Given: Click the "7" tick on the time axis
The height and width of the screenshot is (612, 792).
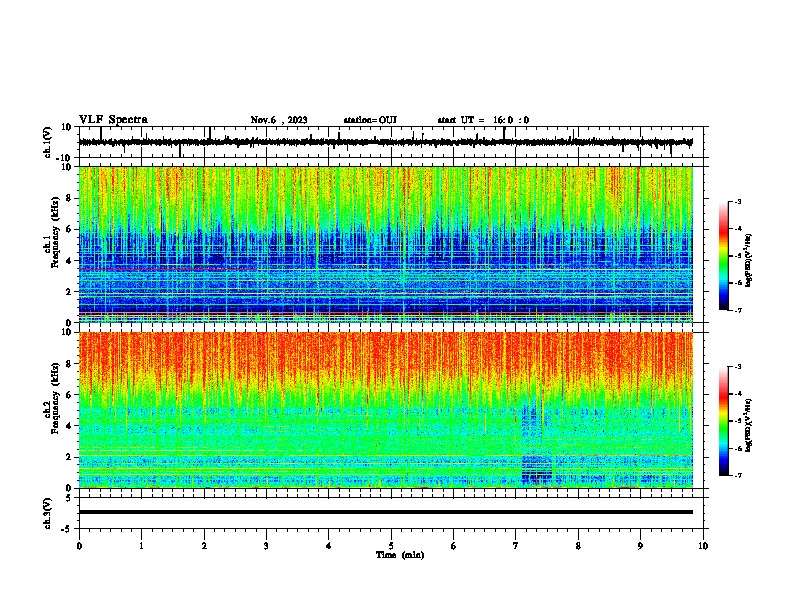Looking at the screenshot, I should coord(516,546).
